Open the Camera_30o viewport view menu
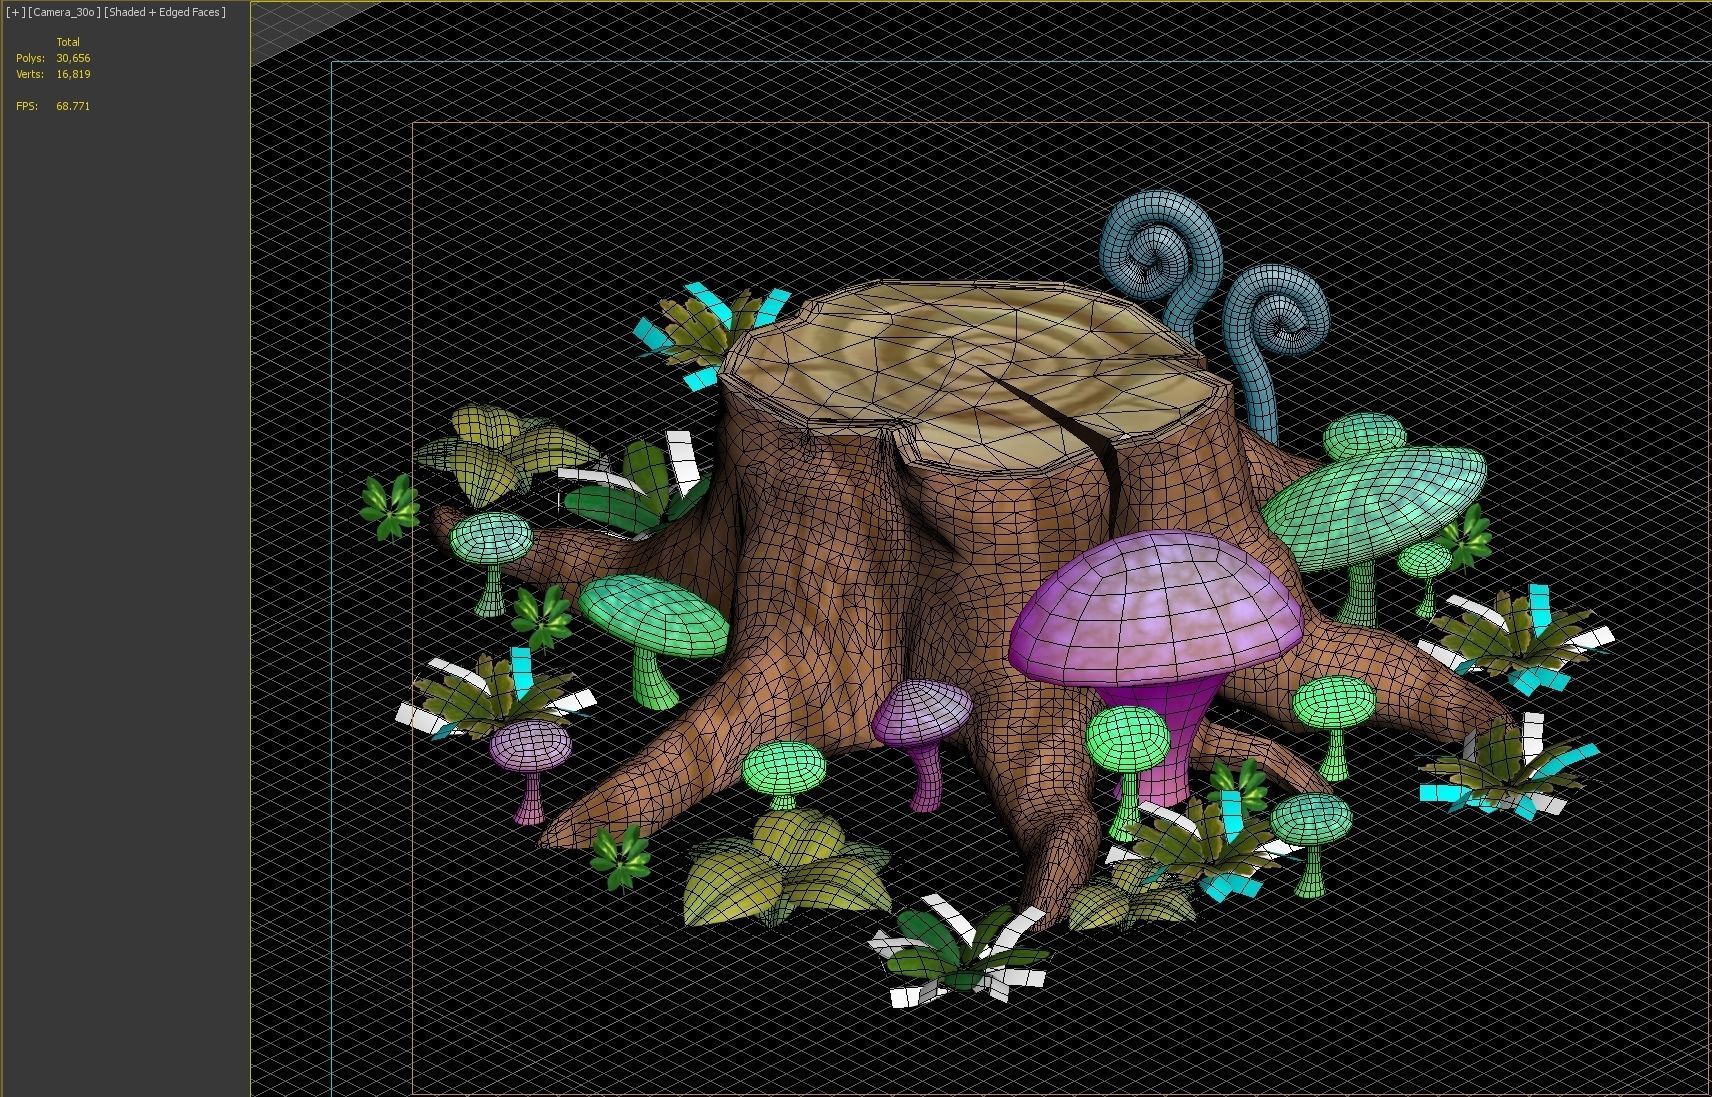This screenshot has width=1712, height=1097. click(x=64, y=12)
